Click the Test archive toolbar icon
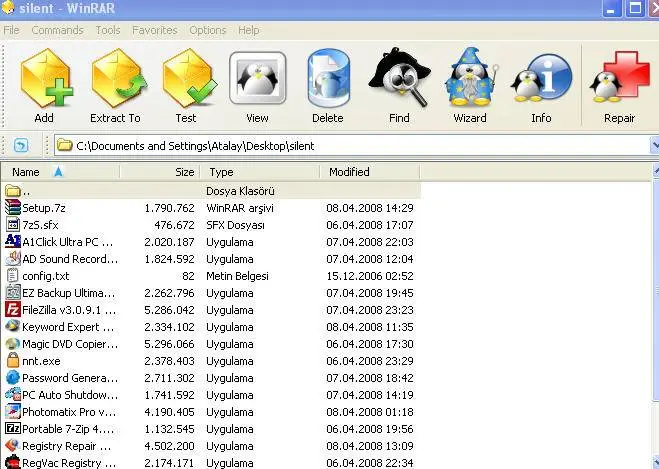This screenshot has height=469, width=659. tap(188, 78)
